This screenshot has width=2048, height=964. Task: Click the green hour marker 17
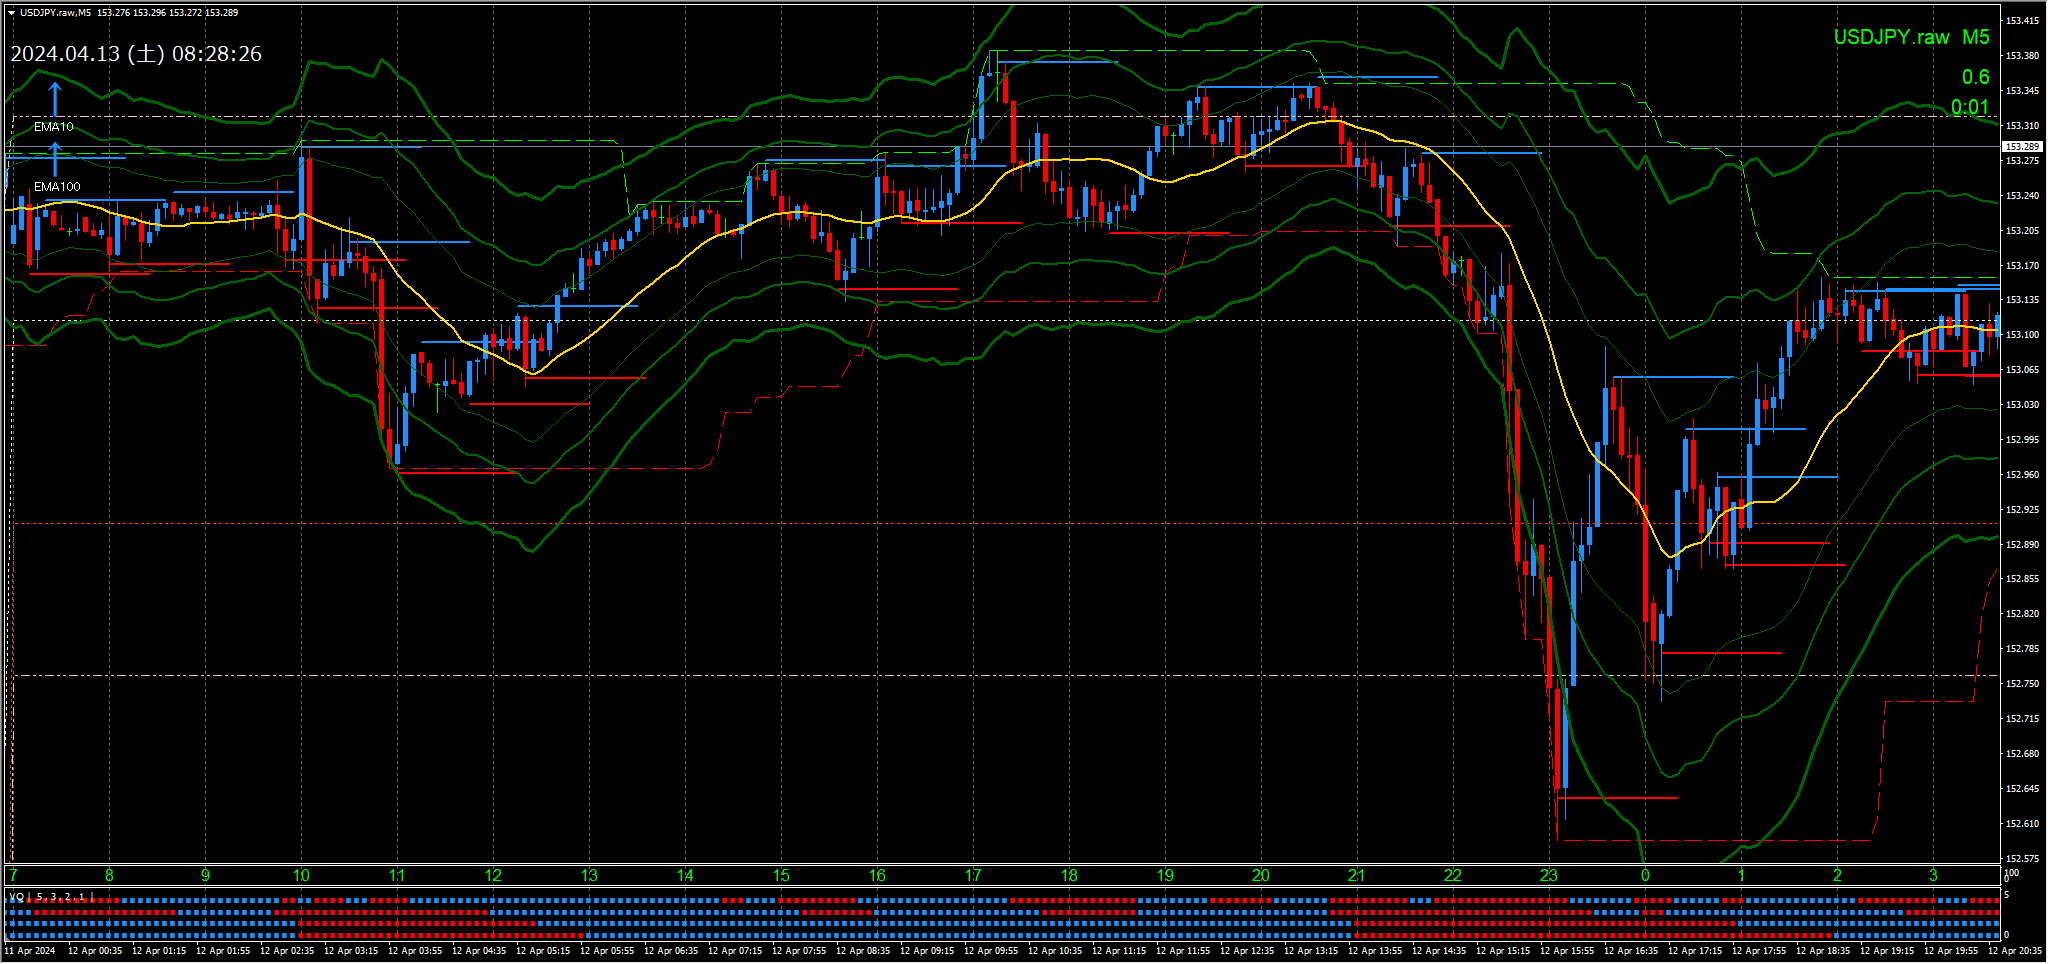[x=973, y=876]
